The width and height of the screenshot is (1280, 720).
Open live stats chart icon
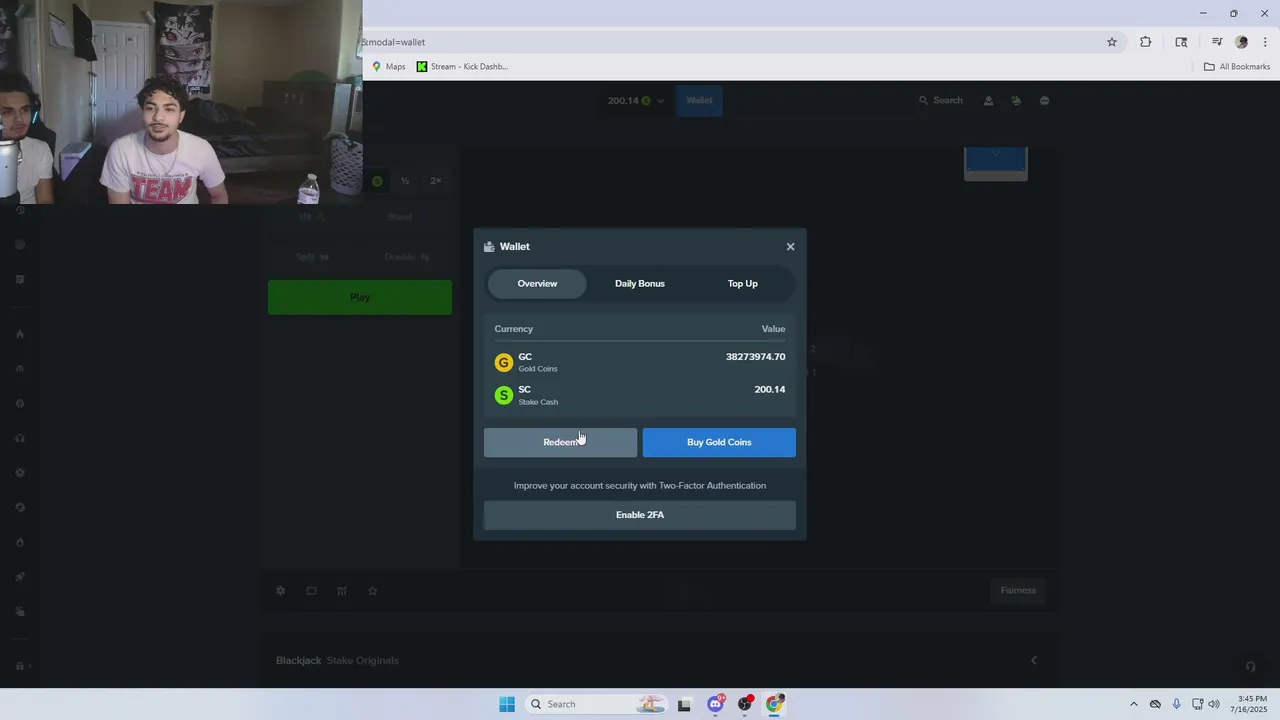(342, 591)
